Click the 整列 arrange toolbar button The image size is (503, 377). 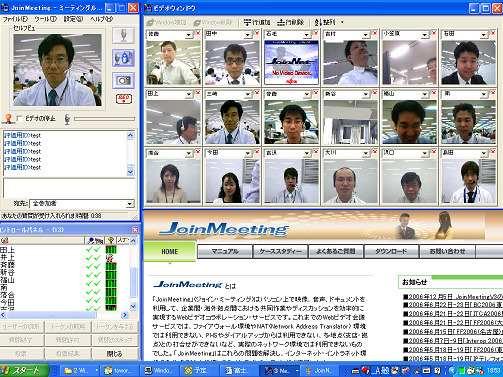pyautogui.click(x=325, y=22)
